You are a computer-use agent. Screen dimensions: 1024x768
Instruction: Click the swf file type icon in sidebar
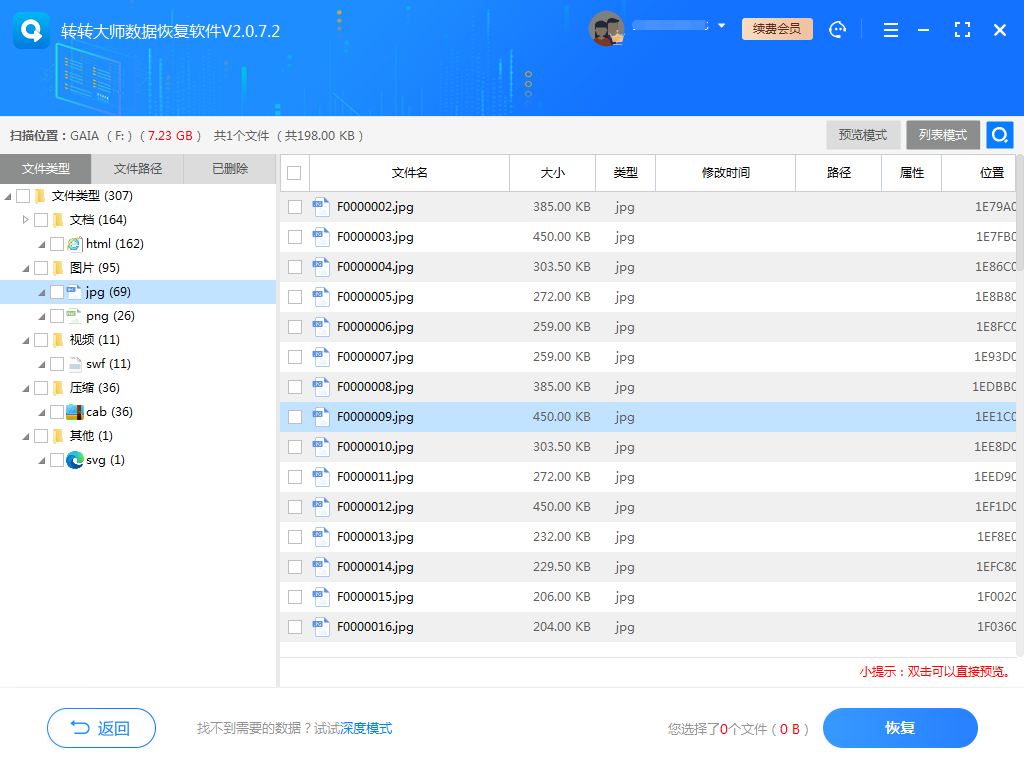(x=73, y=363)
